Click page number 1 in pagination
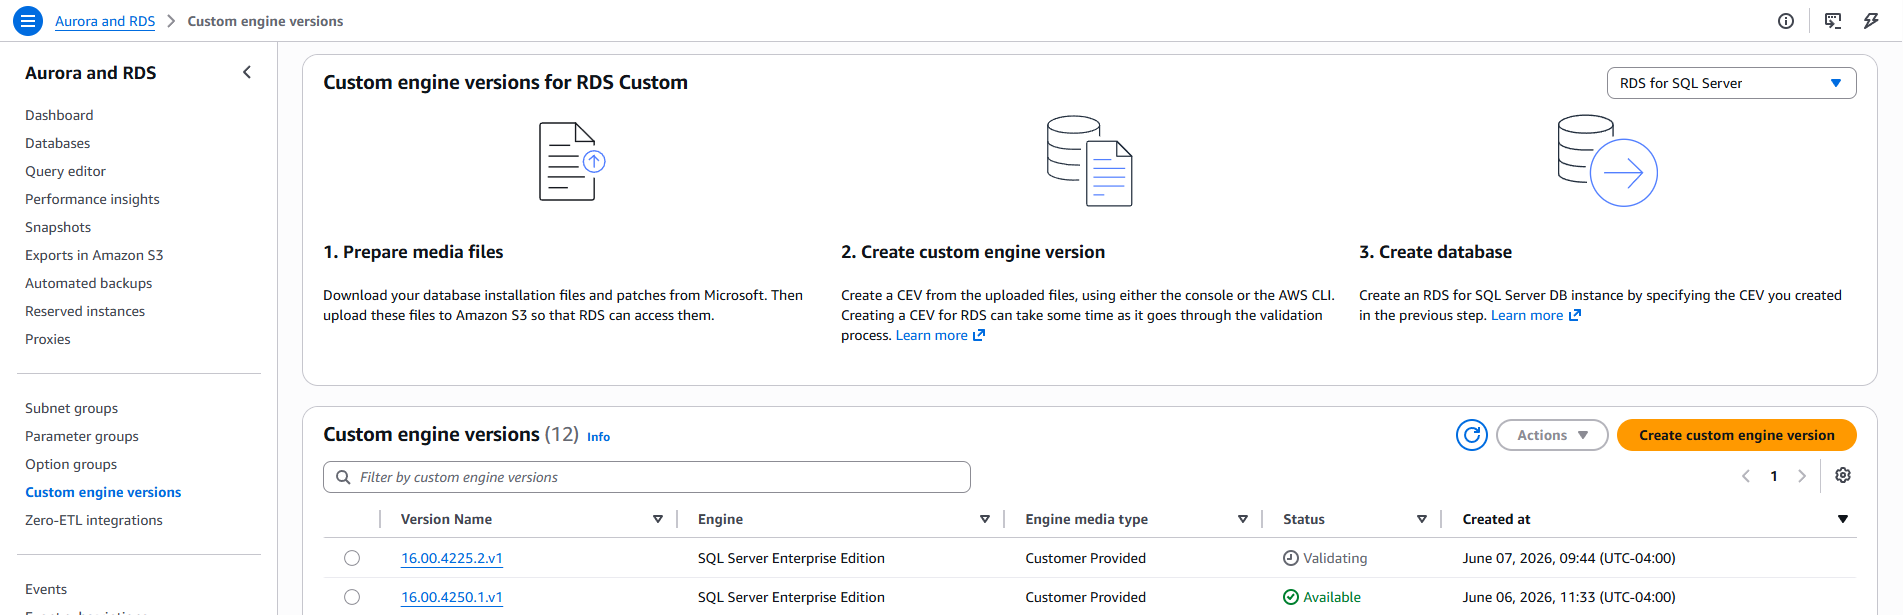 (1774, 476)
